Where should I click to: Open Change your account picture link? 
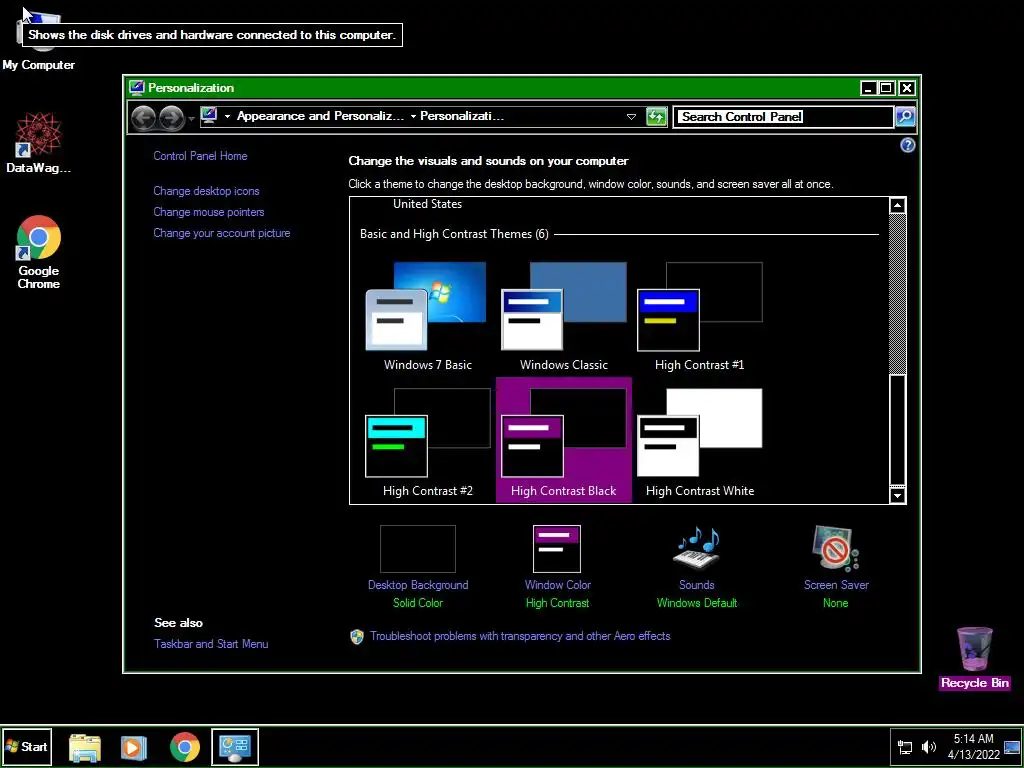pos(222,233)
